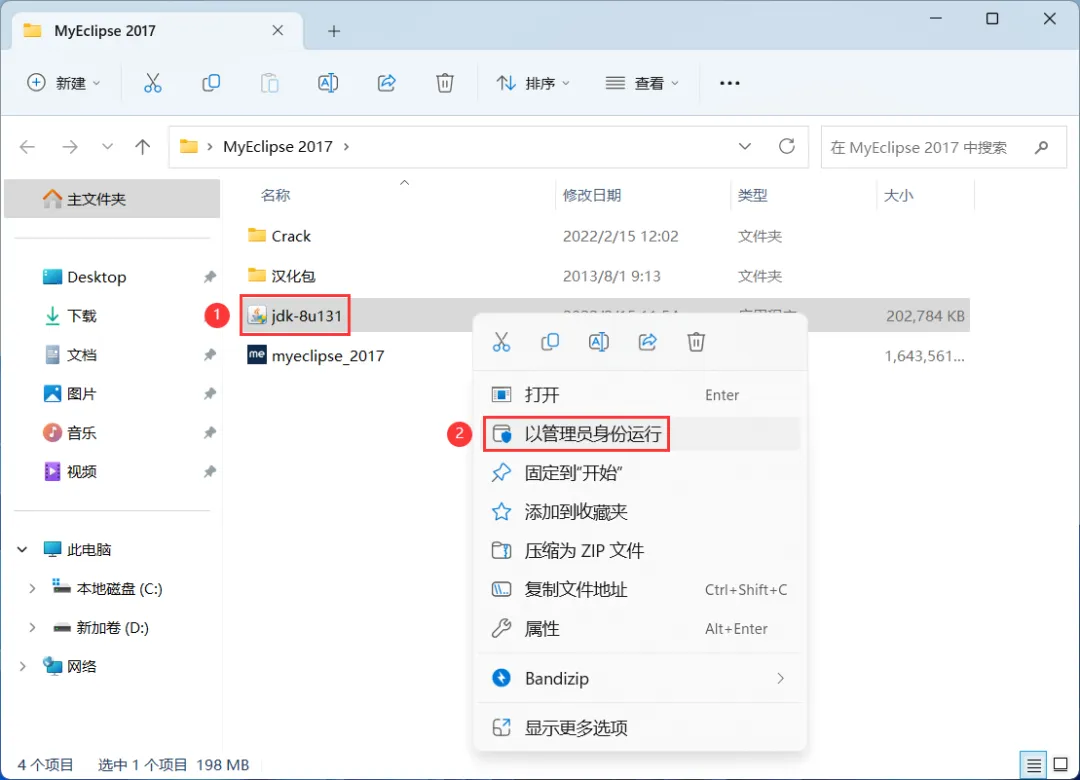Open the 排序 sort dropdown
This screenshot has width=1080, height=780.
coord(533,83)
